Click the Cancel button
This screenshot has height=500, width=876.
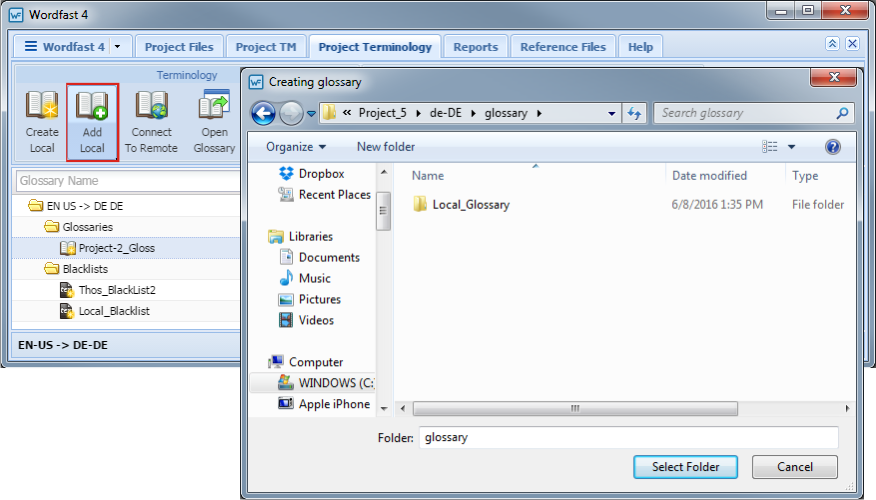tap(794, 467)
